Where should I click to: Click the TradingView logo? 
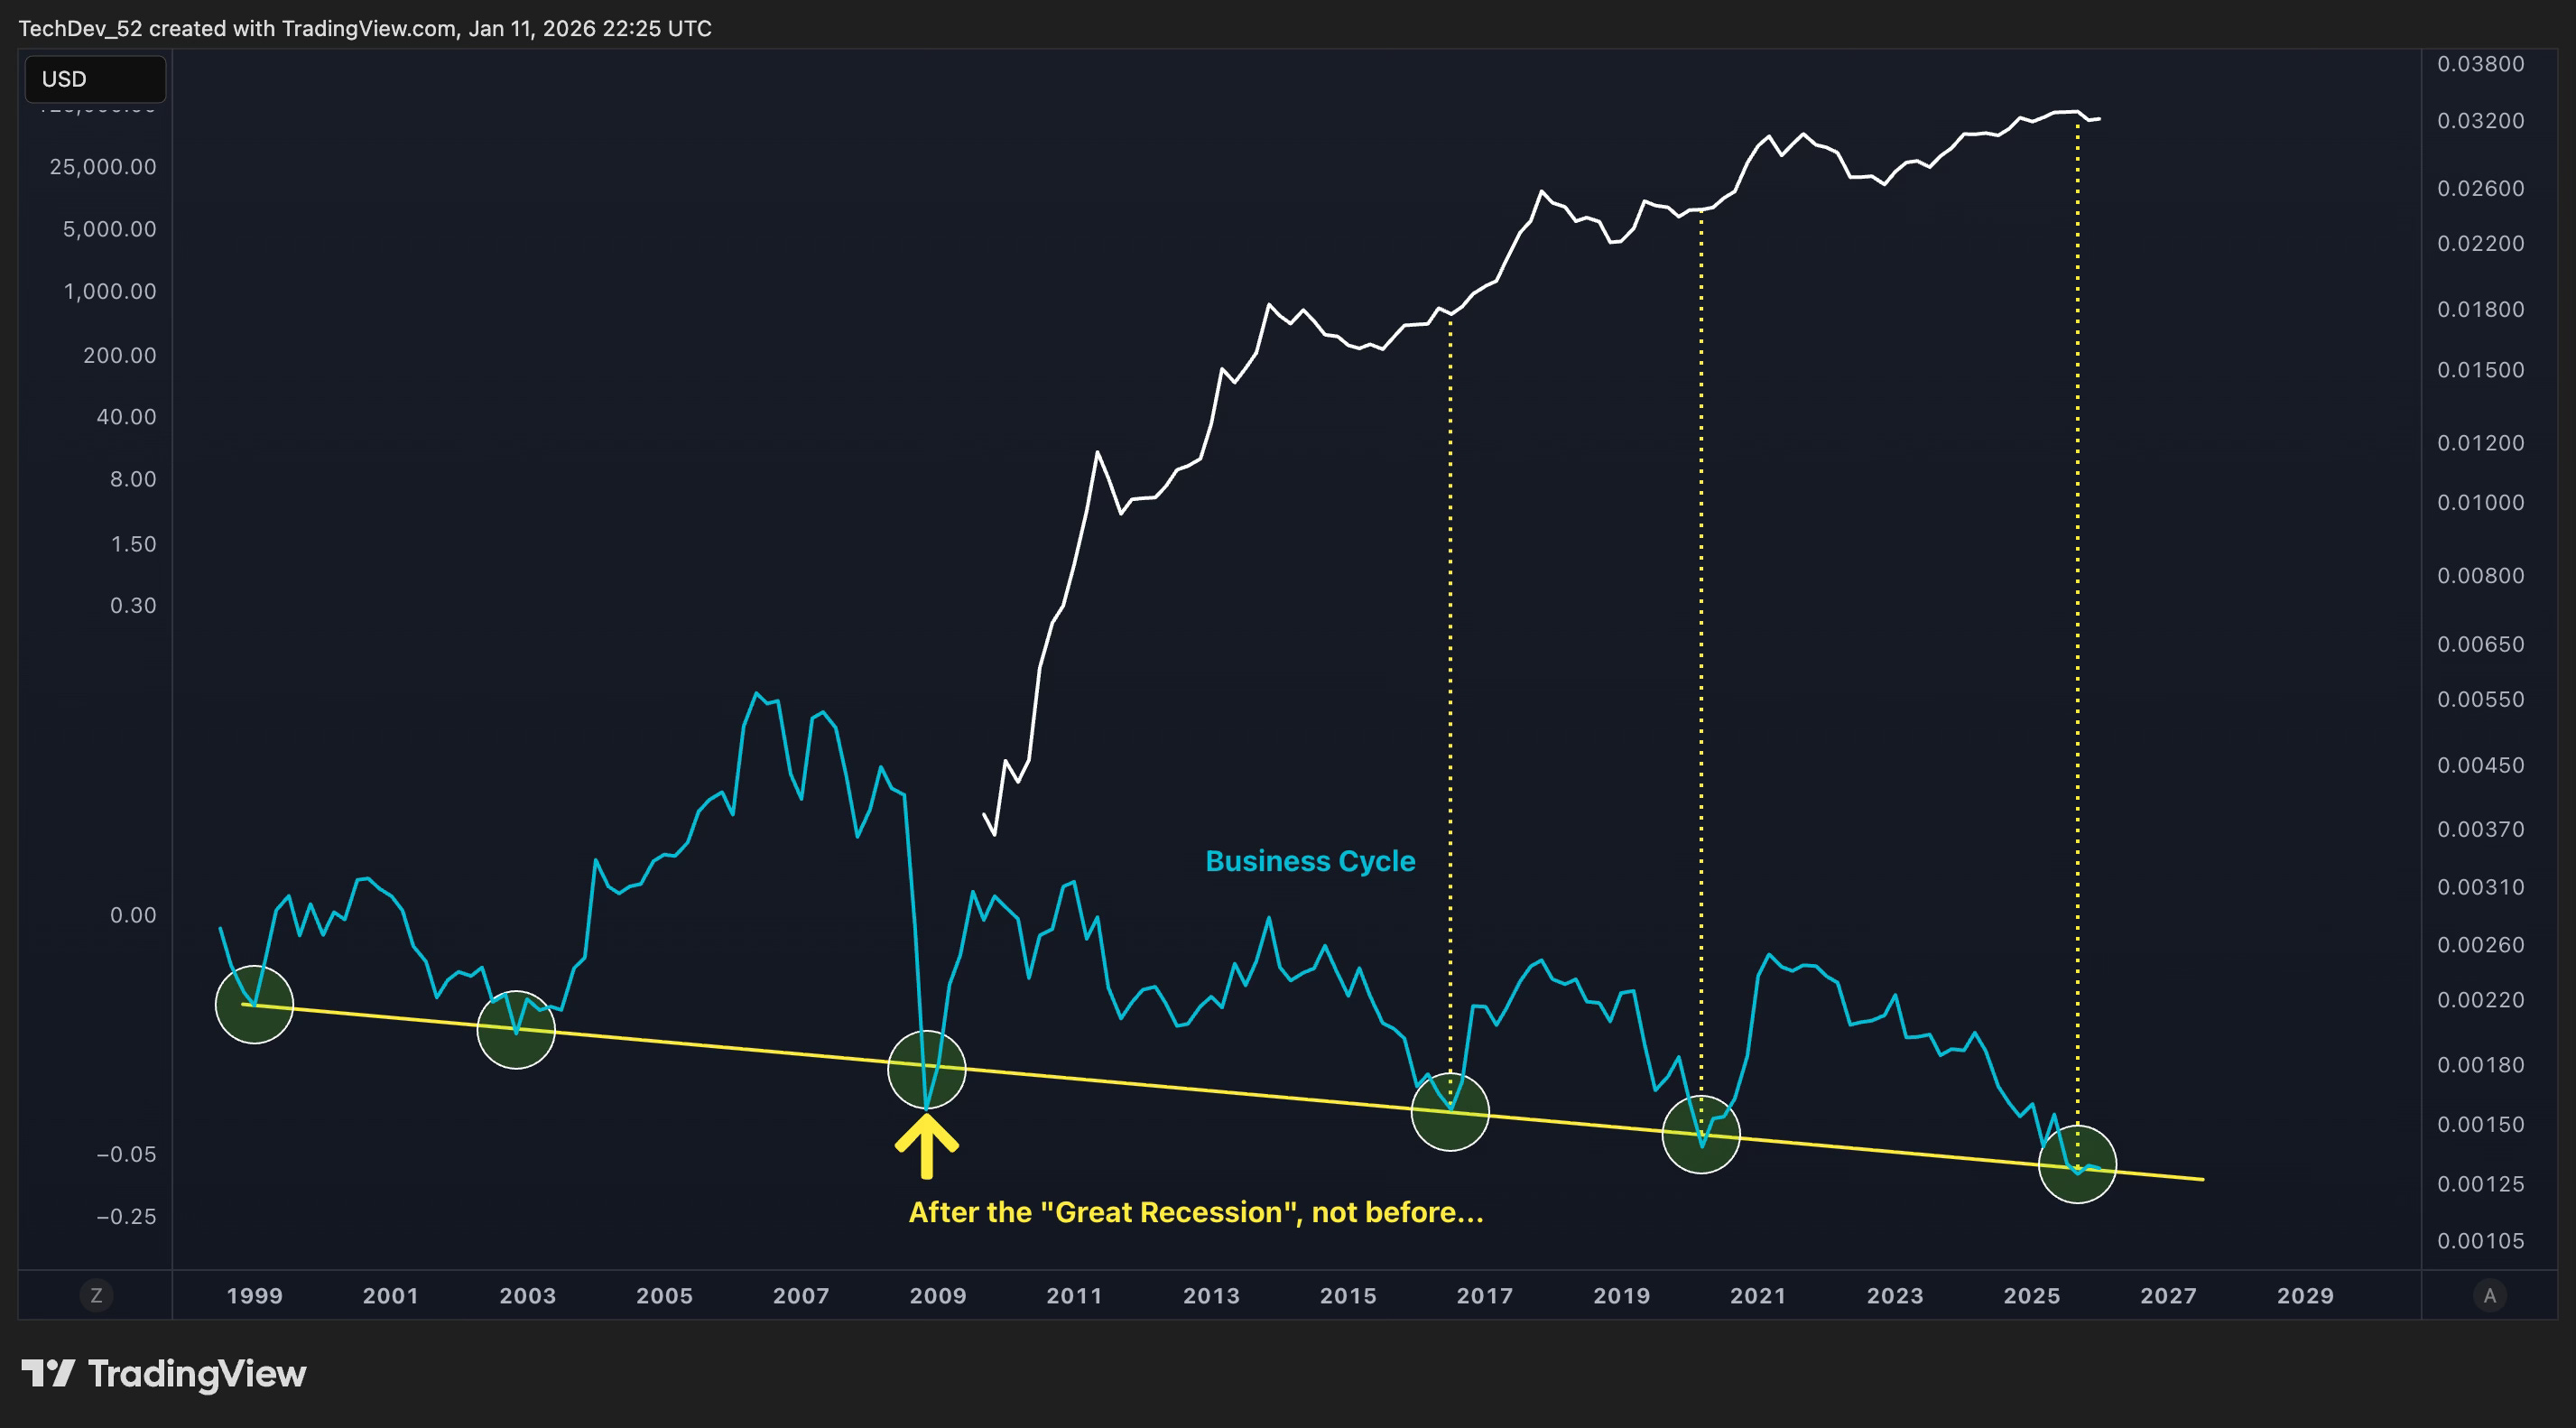tap(165, 1374)
